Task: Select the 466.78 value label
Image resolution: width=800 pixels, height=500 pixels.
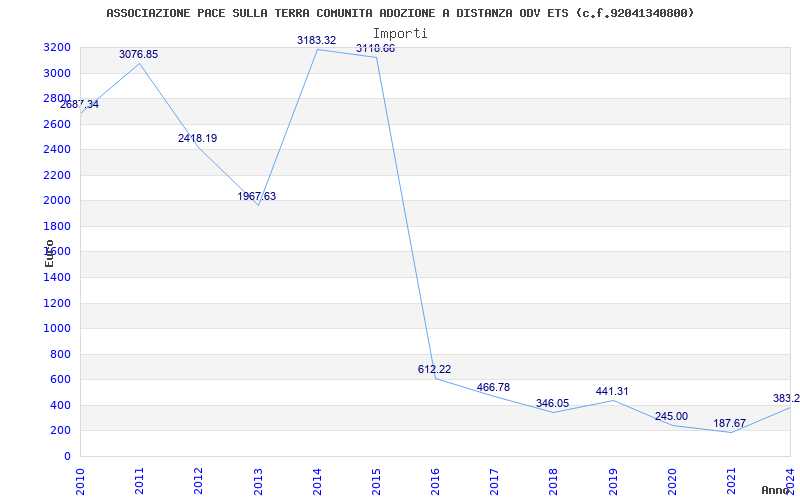Action: click(x=493, y=387)
